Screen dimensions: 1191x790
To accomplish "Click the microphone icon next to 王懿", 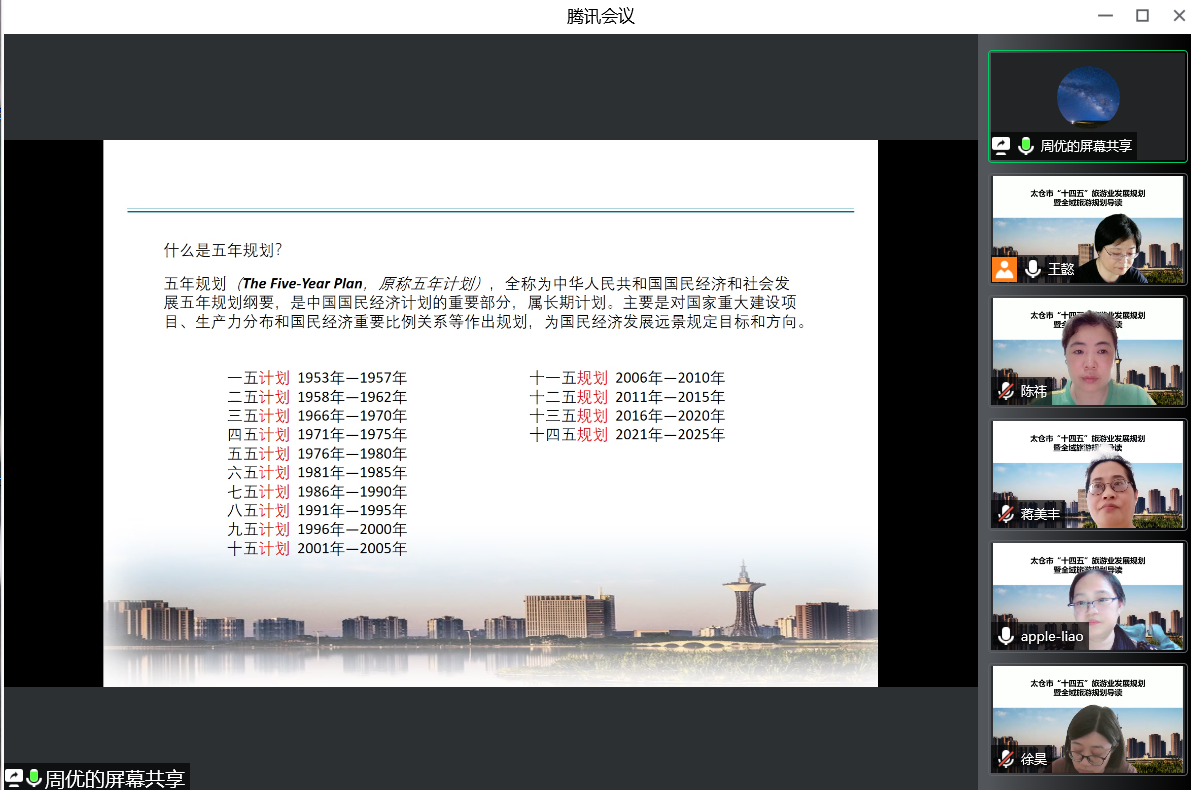I will tap(1033, 269).
